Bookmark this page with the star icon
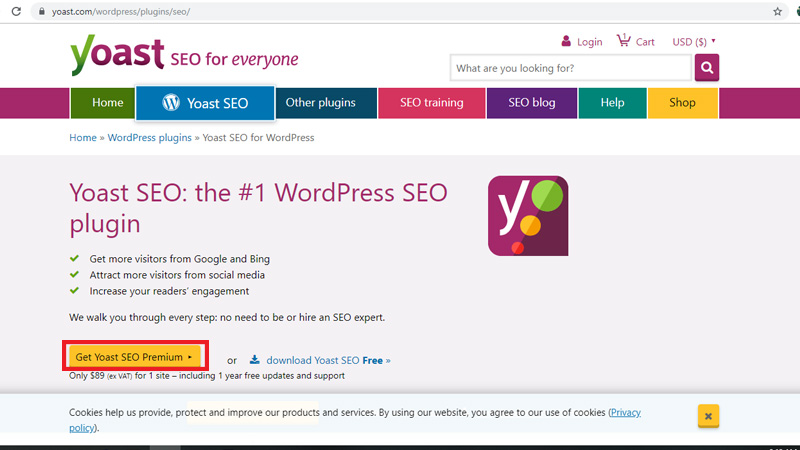 [777, 11]
